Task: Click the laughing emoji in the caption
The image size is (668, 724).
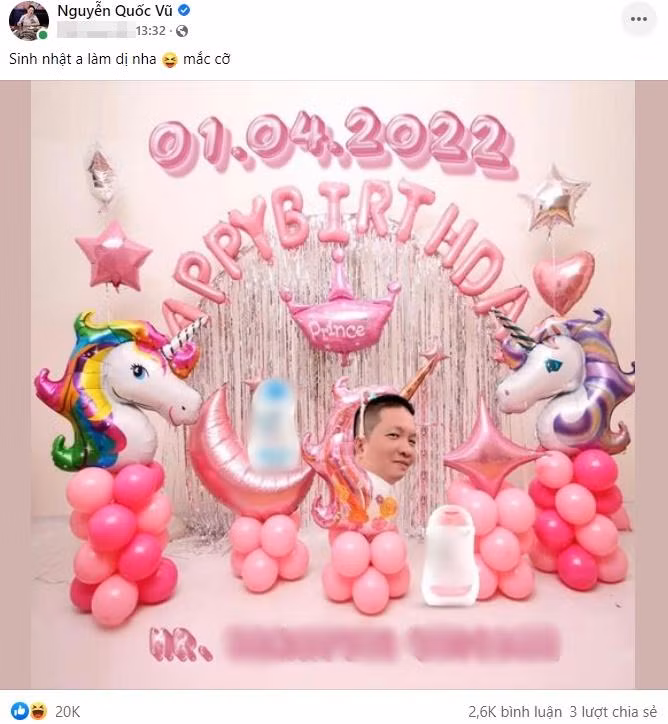Action: coord(169,60)
